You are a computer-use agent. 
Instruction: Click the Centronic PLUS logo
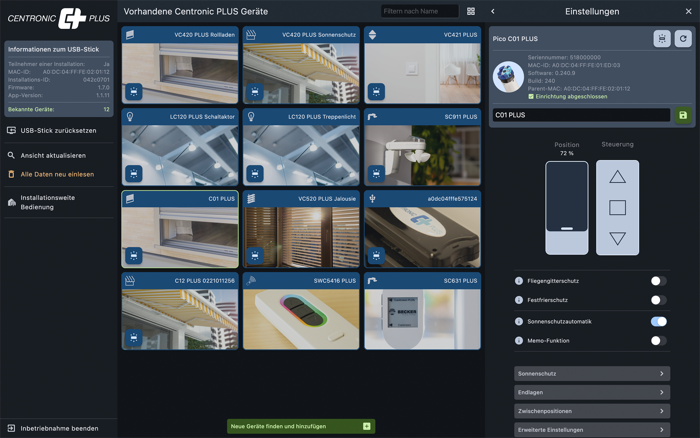[58, 18]
